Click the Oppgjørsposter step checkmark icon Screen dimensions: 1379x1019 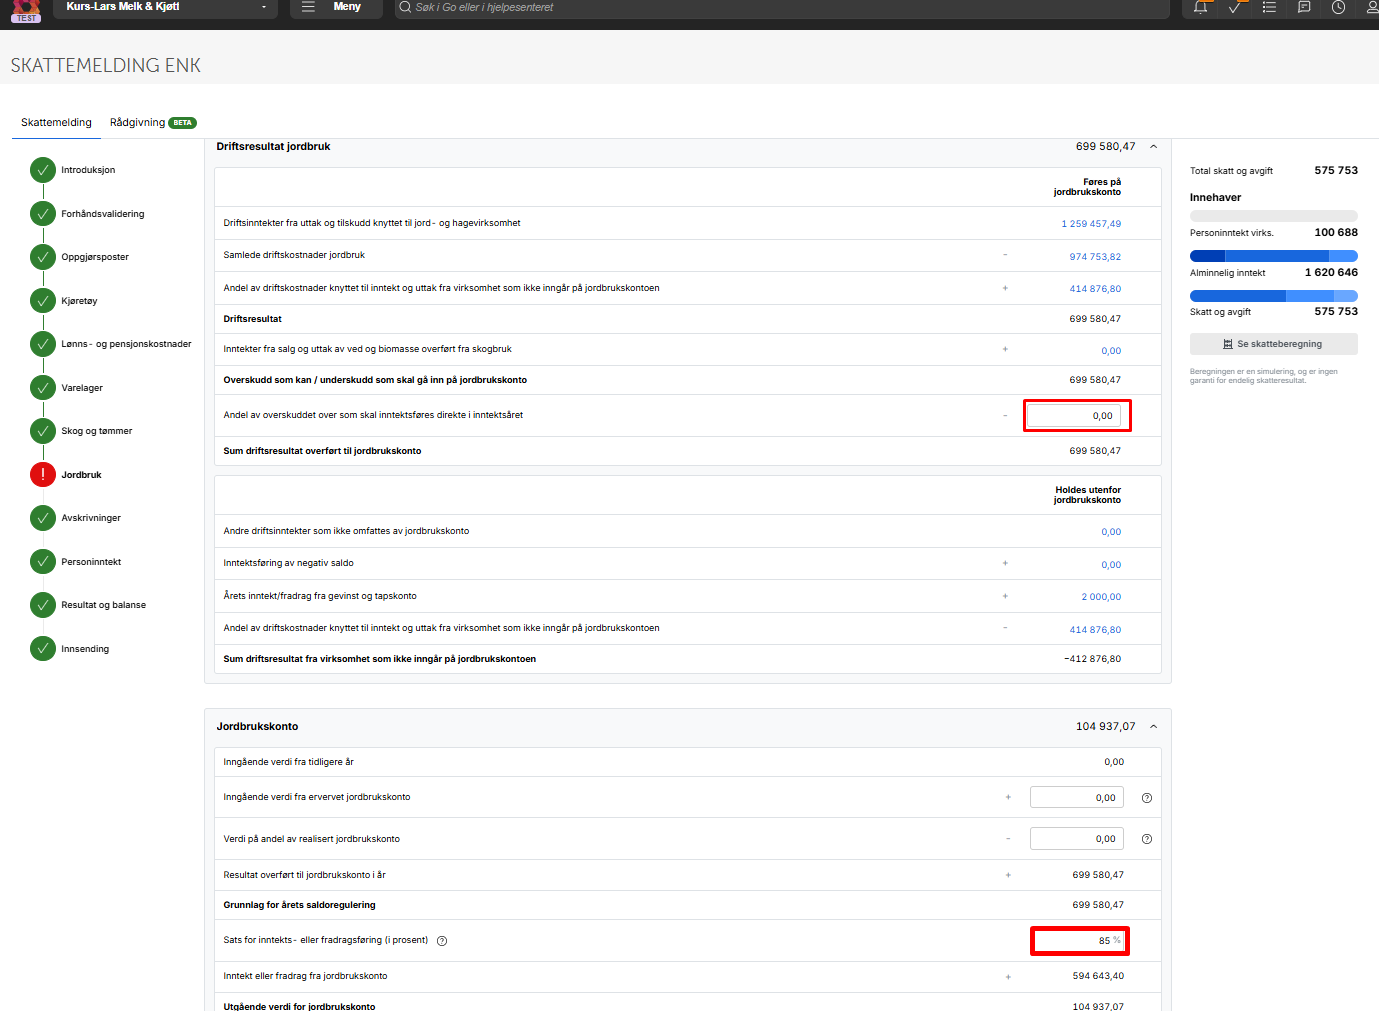(43, 257)
